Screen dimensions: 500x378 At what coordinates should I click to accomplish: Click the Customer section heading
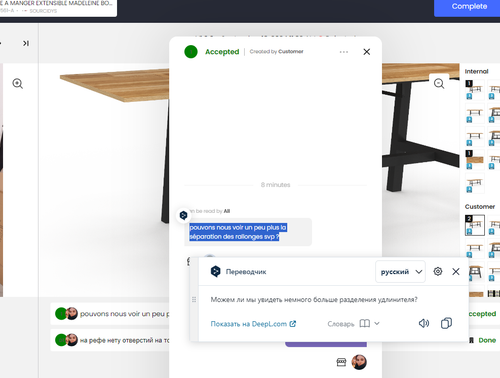coord(480,207)
